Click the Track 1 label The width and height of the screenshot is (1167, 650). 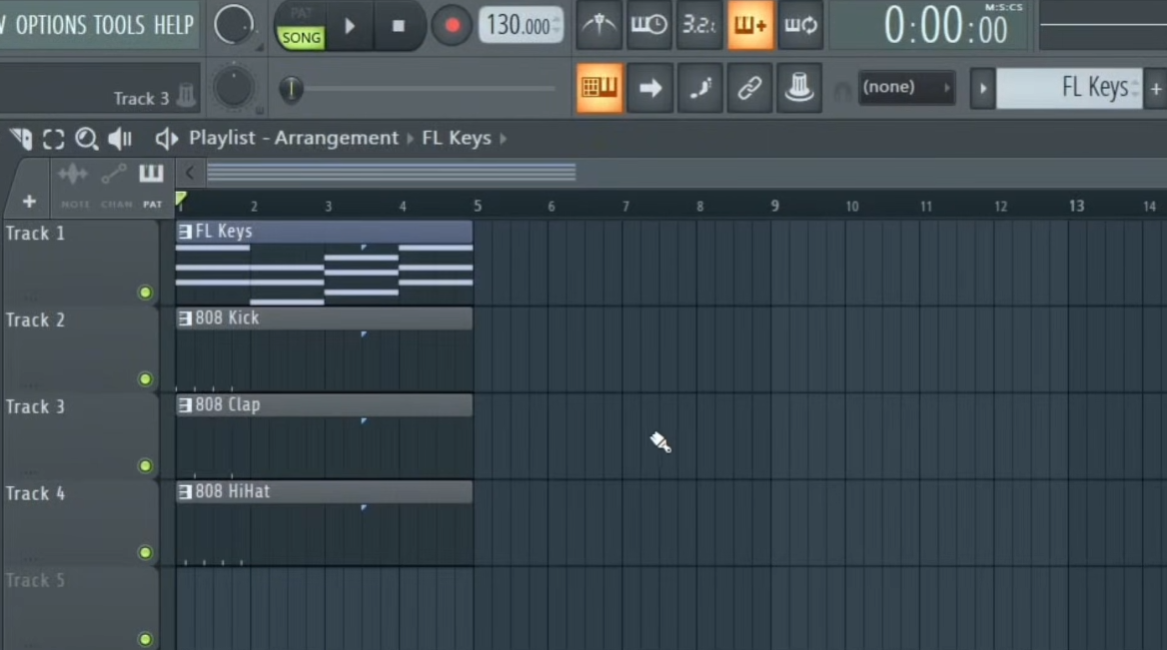pos(35,234)
